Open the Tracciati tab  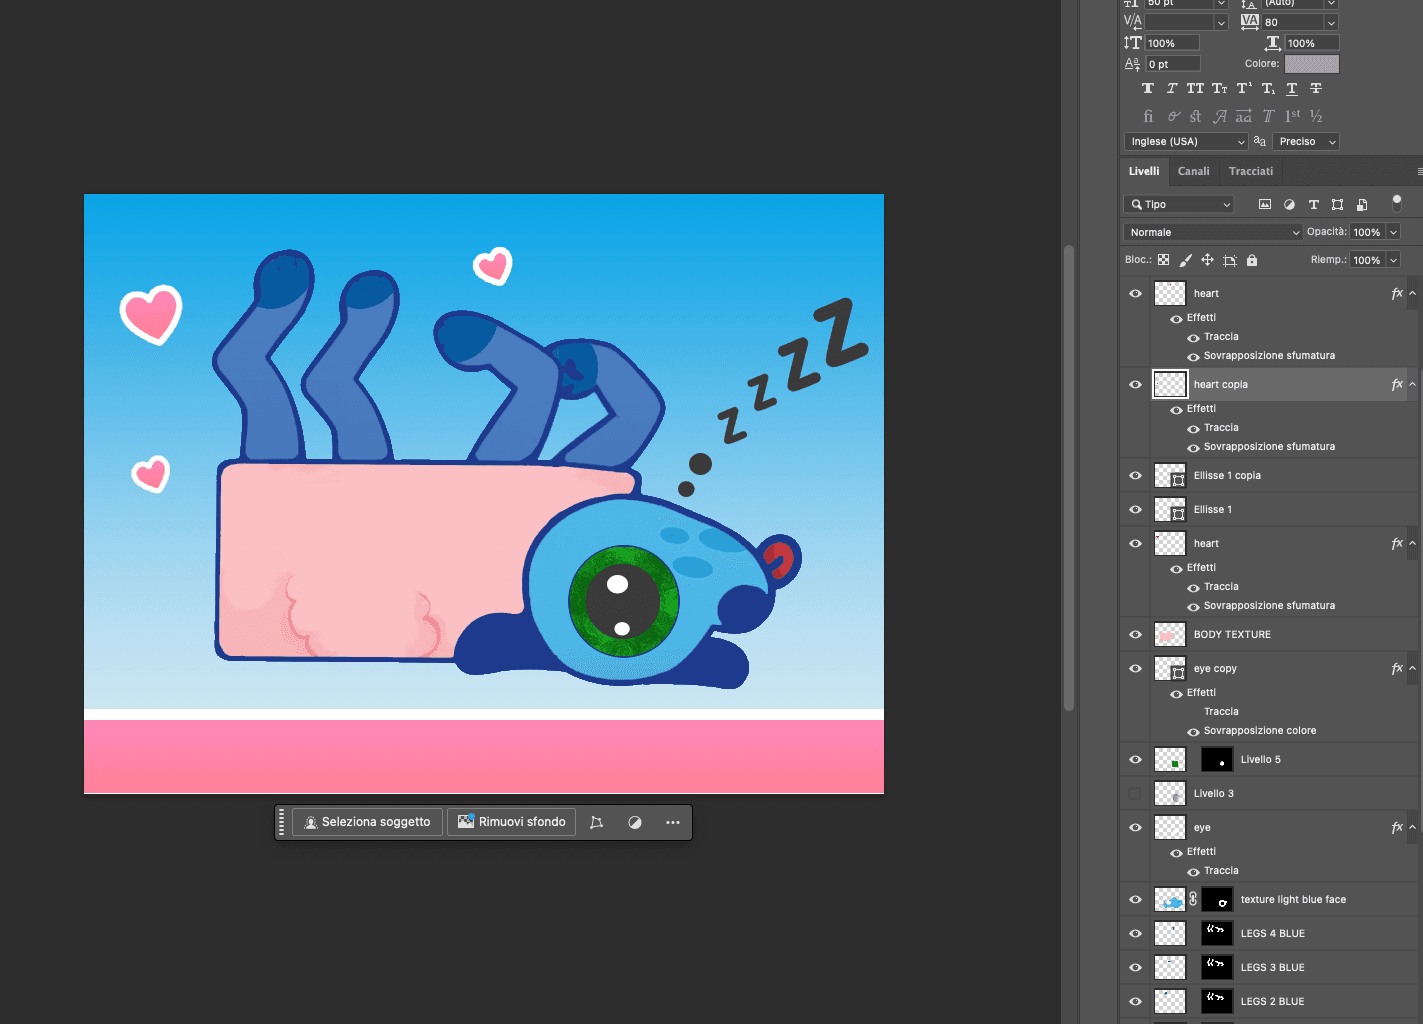(1250, 171)
